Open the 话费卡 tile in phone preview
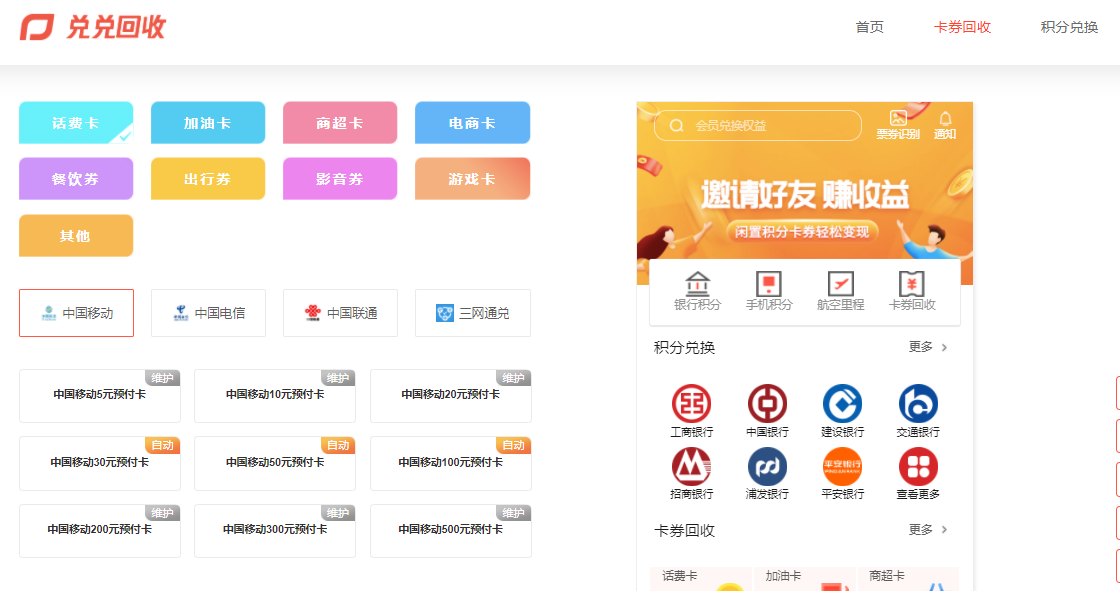Screen dimensions: 1120x591 click(701, 579)
